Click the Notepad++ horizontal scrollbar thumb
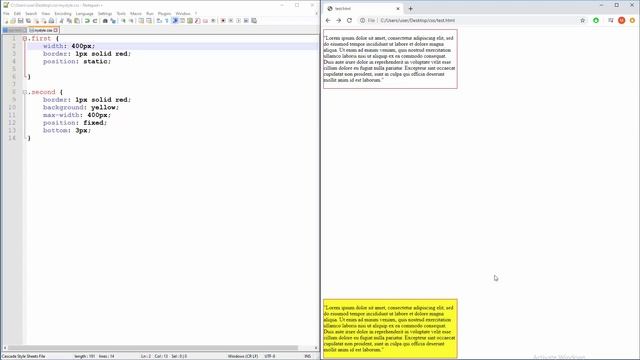Image resolution: width=640 pixels, height=360 pixels. [x=153, y=348]
